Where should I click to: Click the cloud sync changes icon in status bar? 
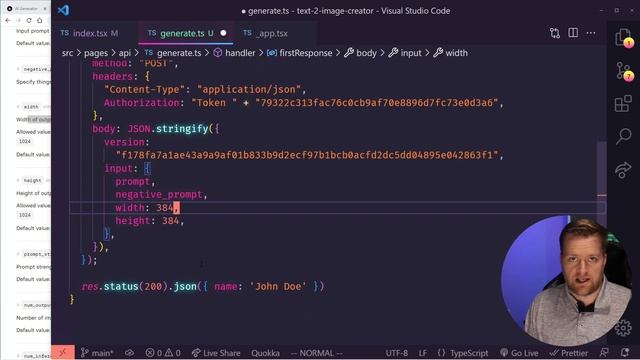tap(129, 353)
